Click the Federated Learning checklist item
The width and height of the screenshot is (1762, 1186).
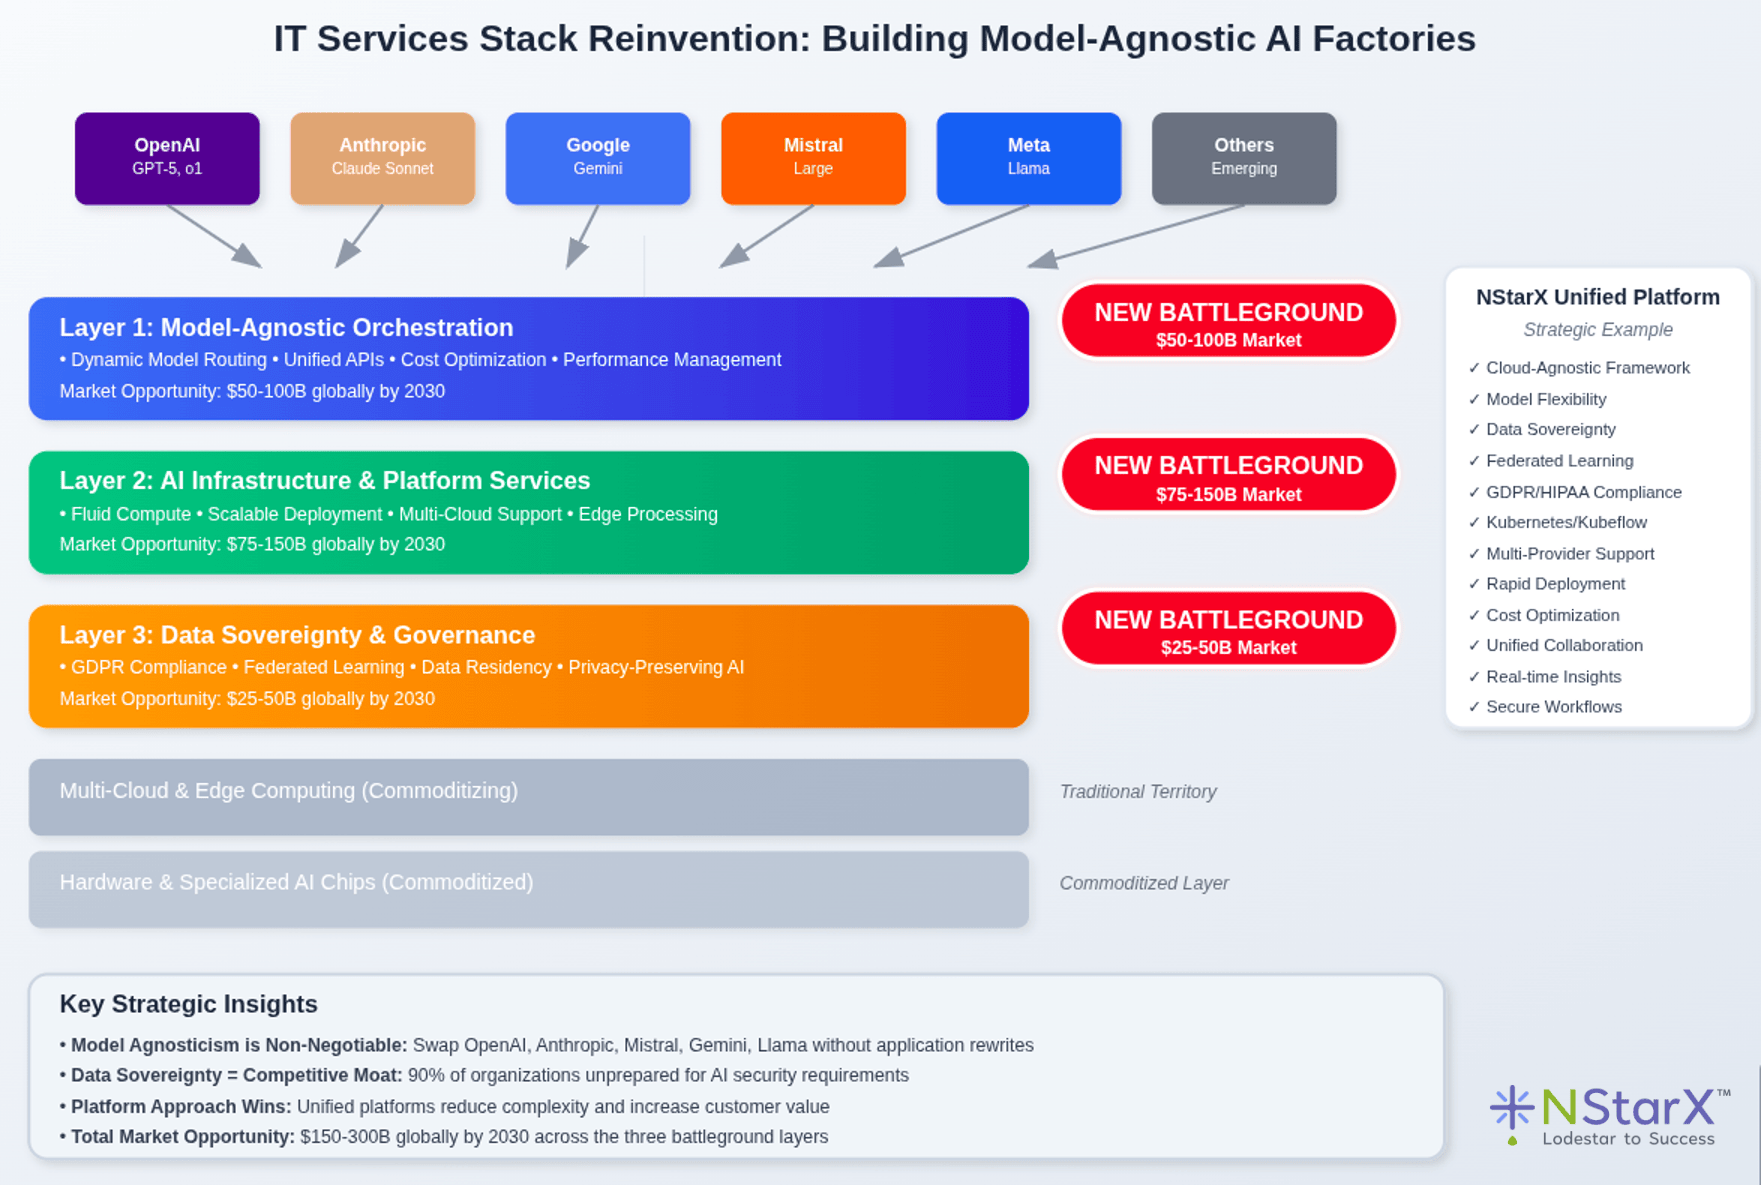pyautogui.click(x=1551, y=461)
